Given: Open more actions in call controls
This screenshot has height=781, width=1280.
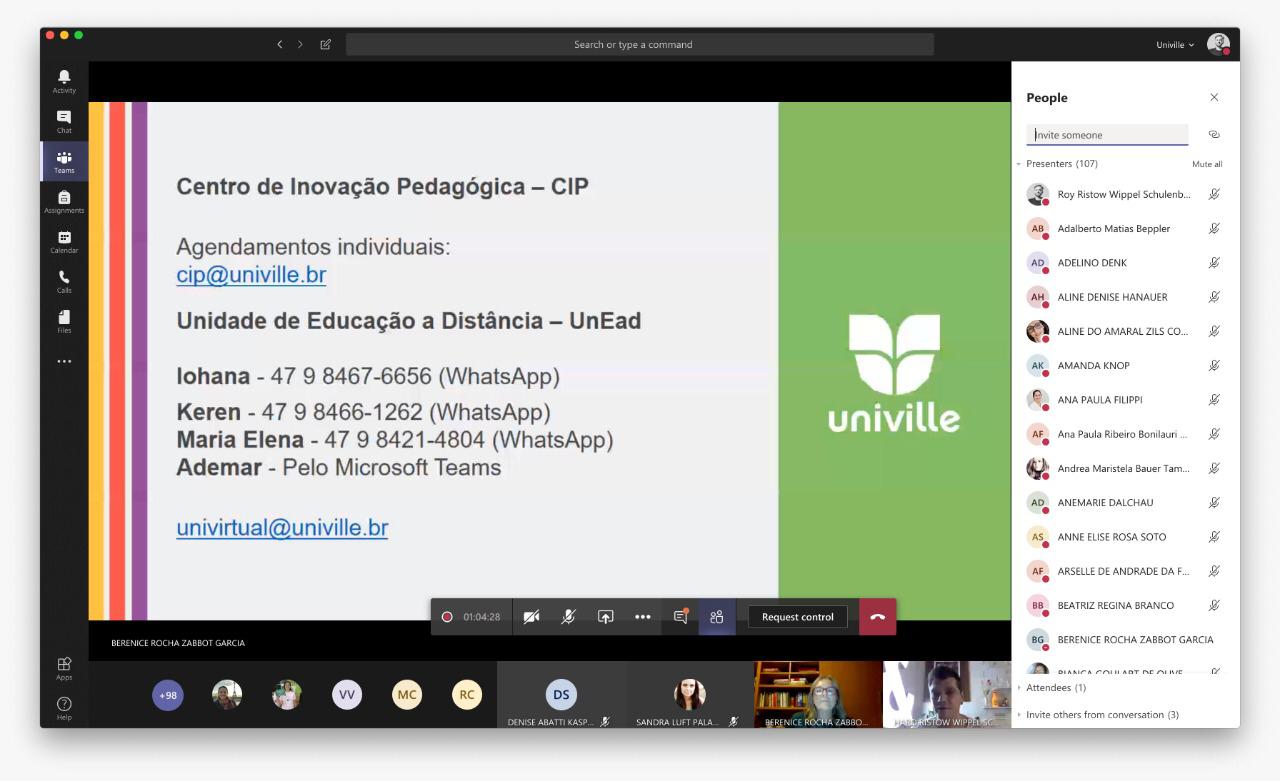Looking at the screenshot, I should (642, 617).
